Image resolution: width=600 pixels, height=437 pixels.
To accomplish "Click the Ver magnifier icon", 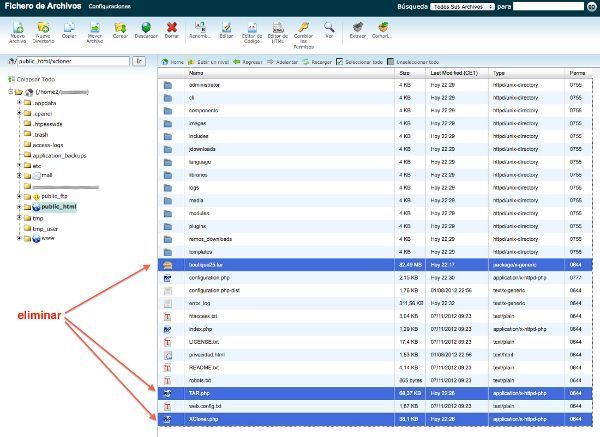I will tap(329, 28).
